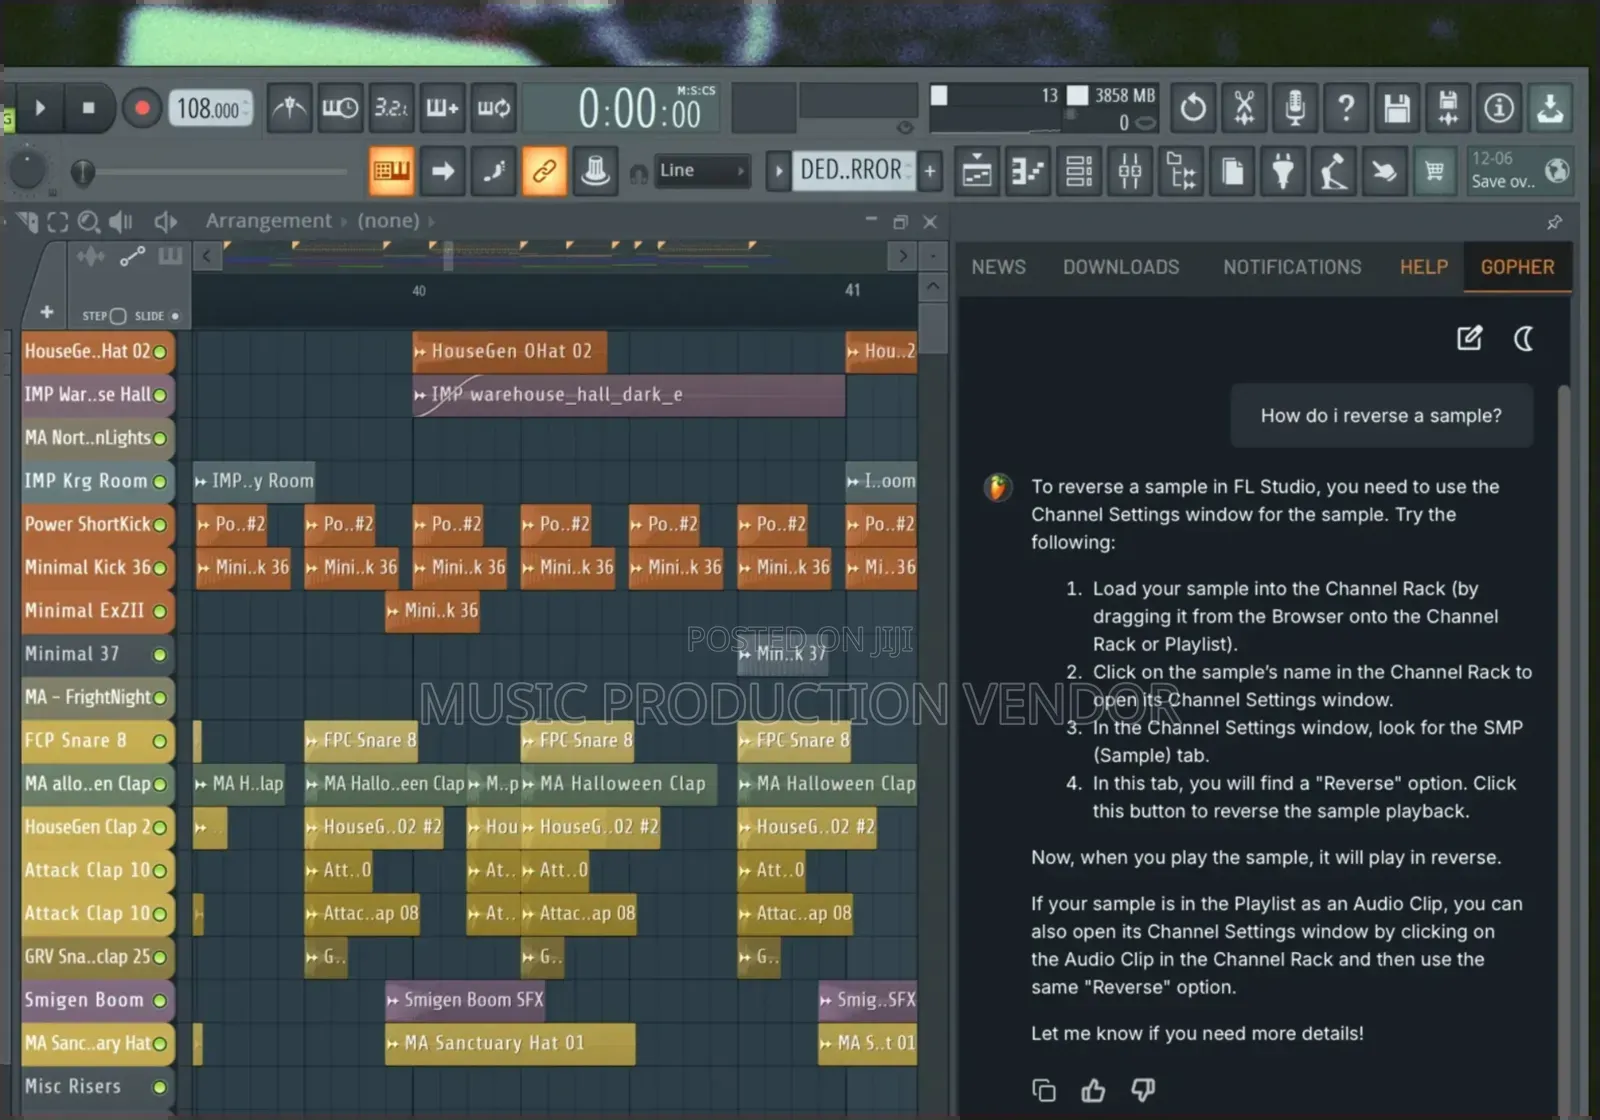The image size is (1600, 1120).
Task: Switch to the HELP tab
Action: click(1424, 267)
